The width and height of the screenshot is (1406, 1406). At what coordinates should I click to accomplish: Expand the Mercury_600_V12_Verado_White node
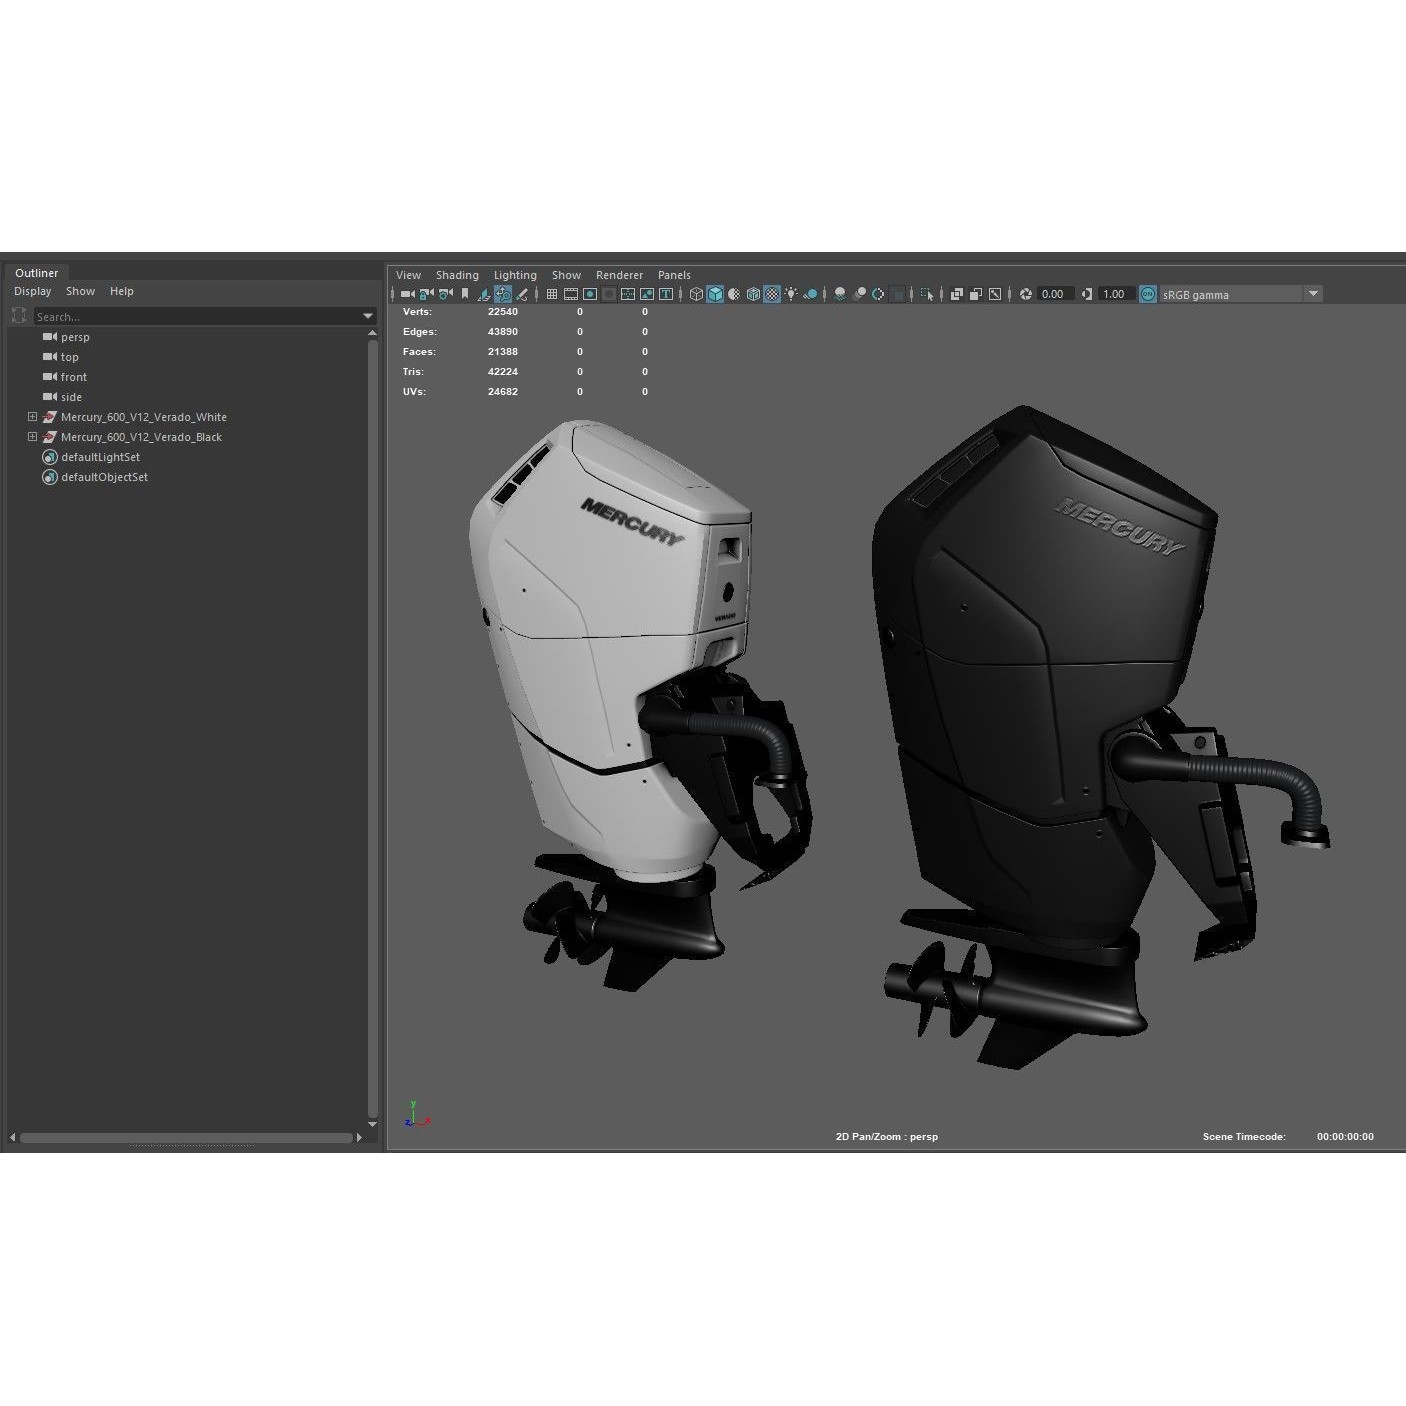tap(31, 417)
